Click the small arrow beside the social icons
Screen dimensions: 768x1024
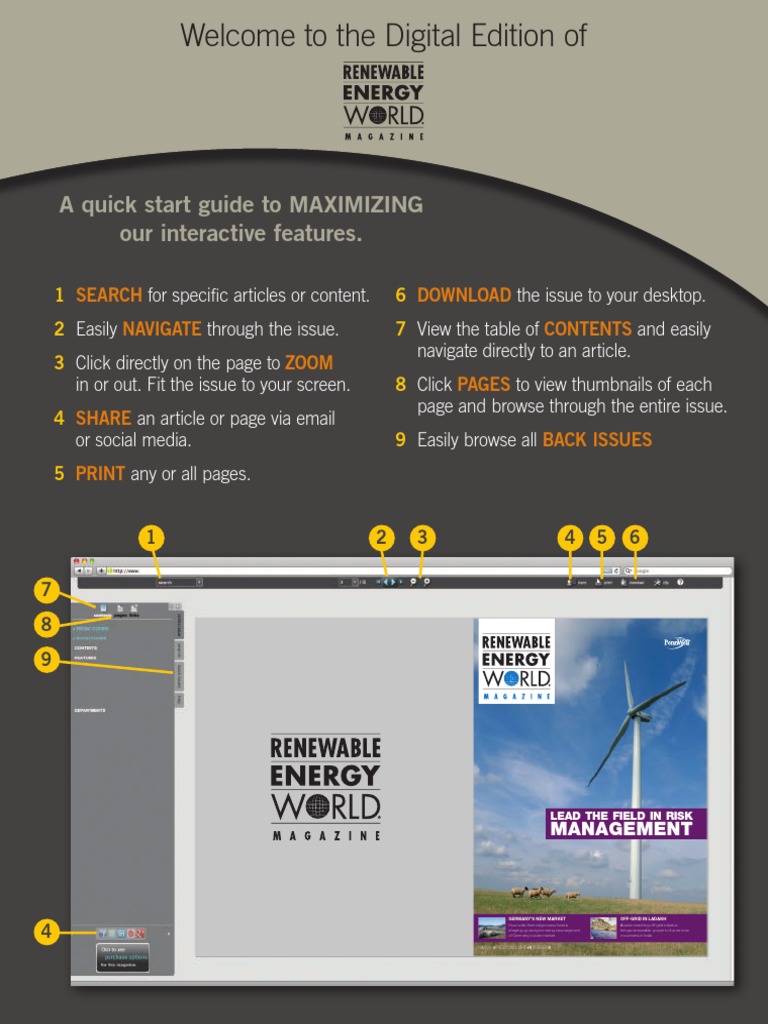168,934
